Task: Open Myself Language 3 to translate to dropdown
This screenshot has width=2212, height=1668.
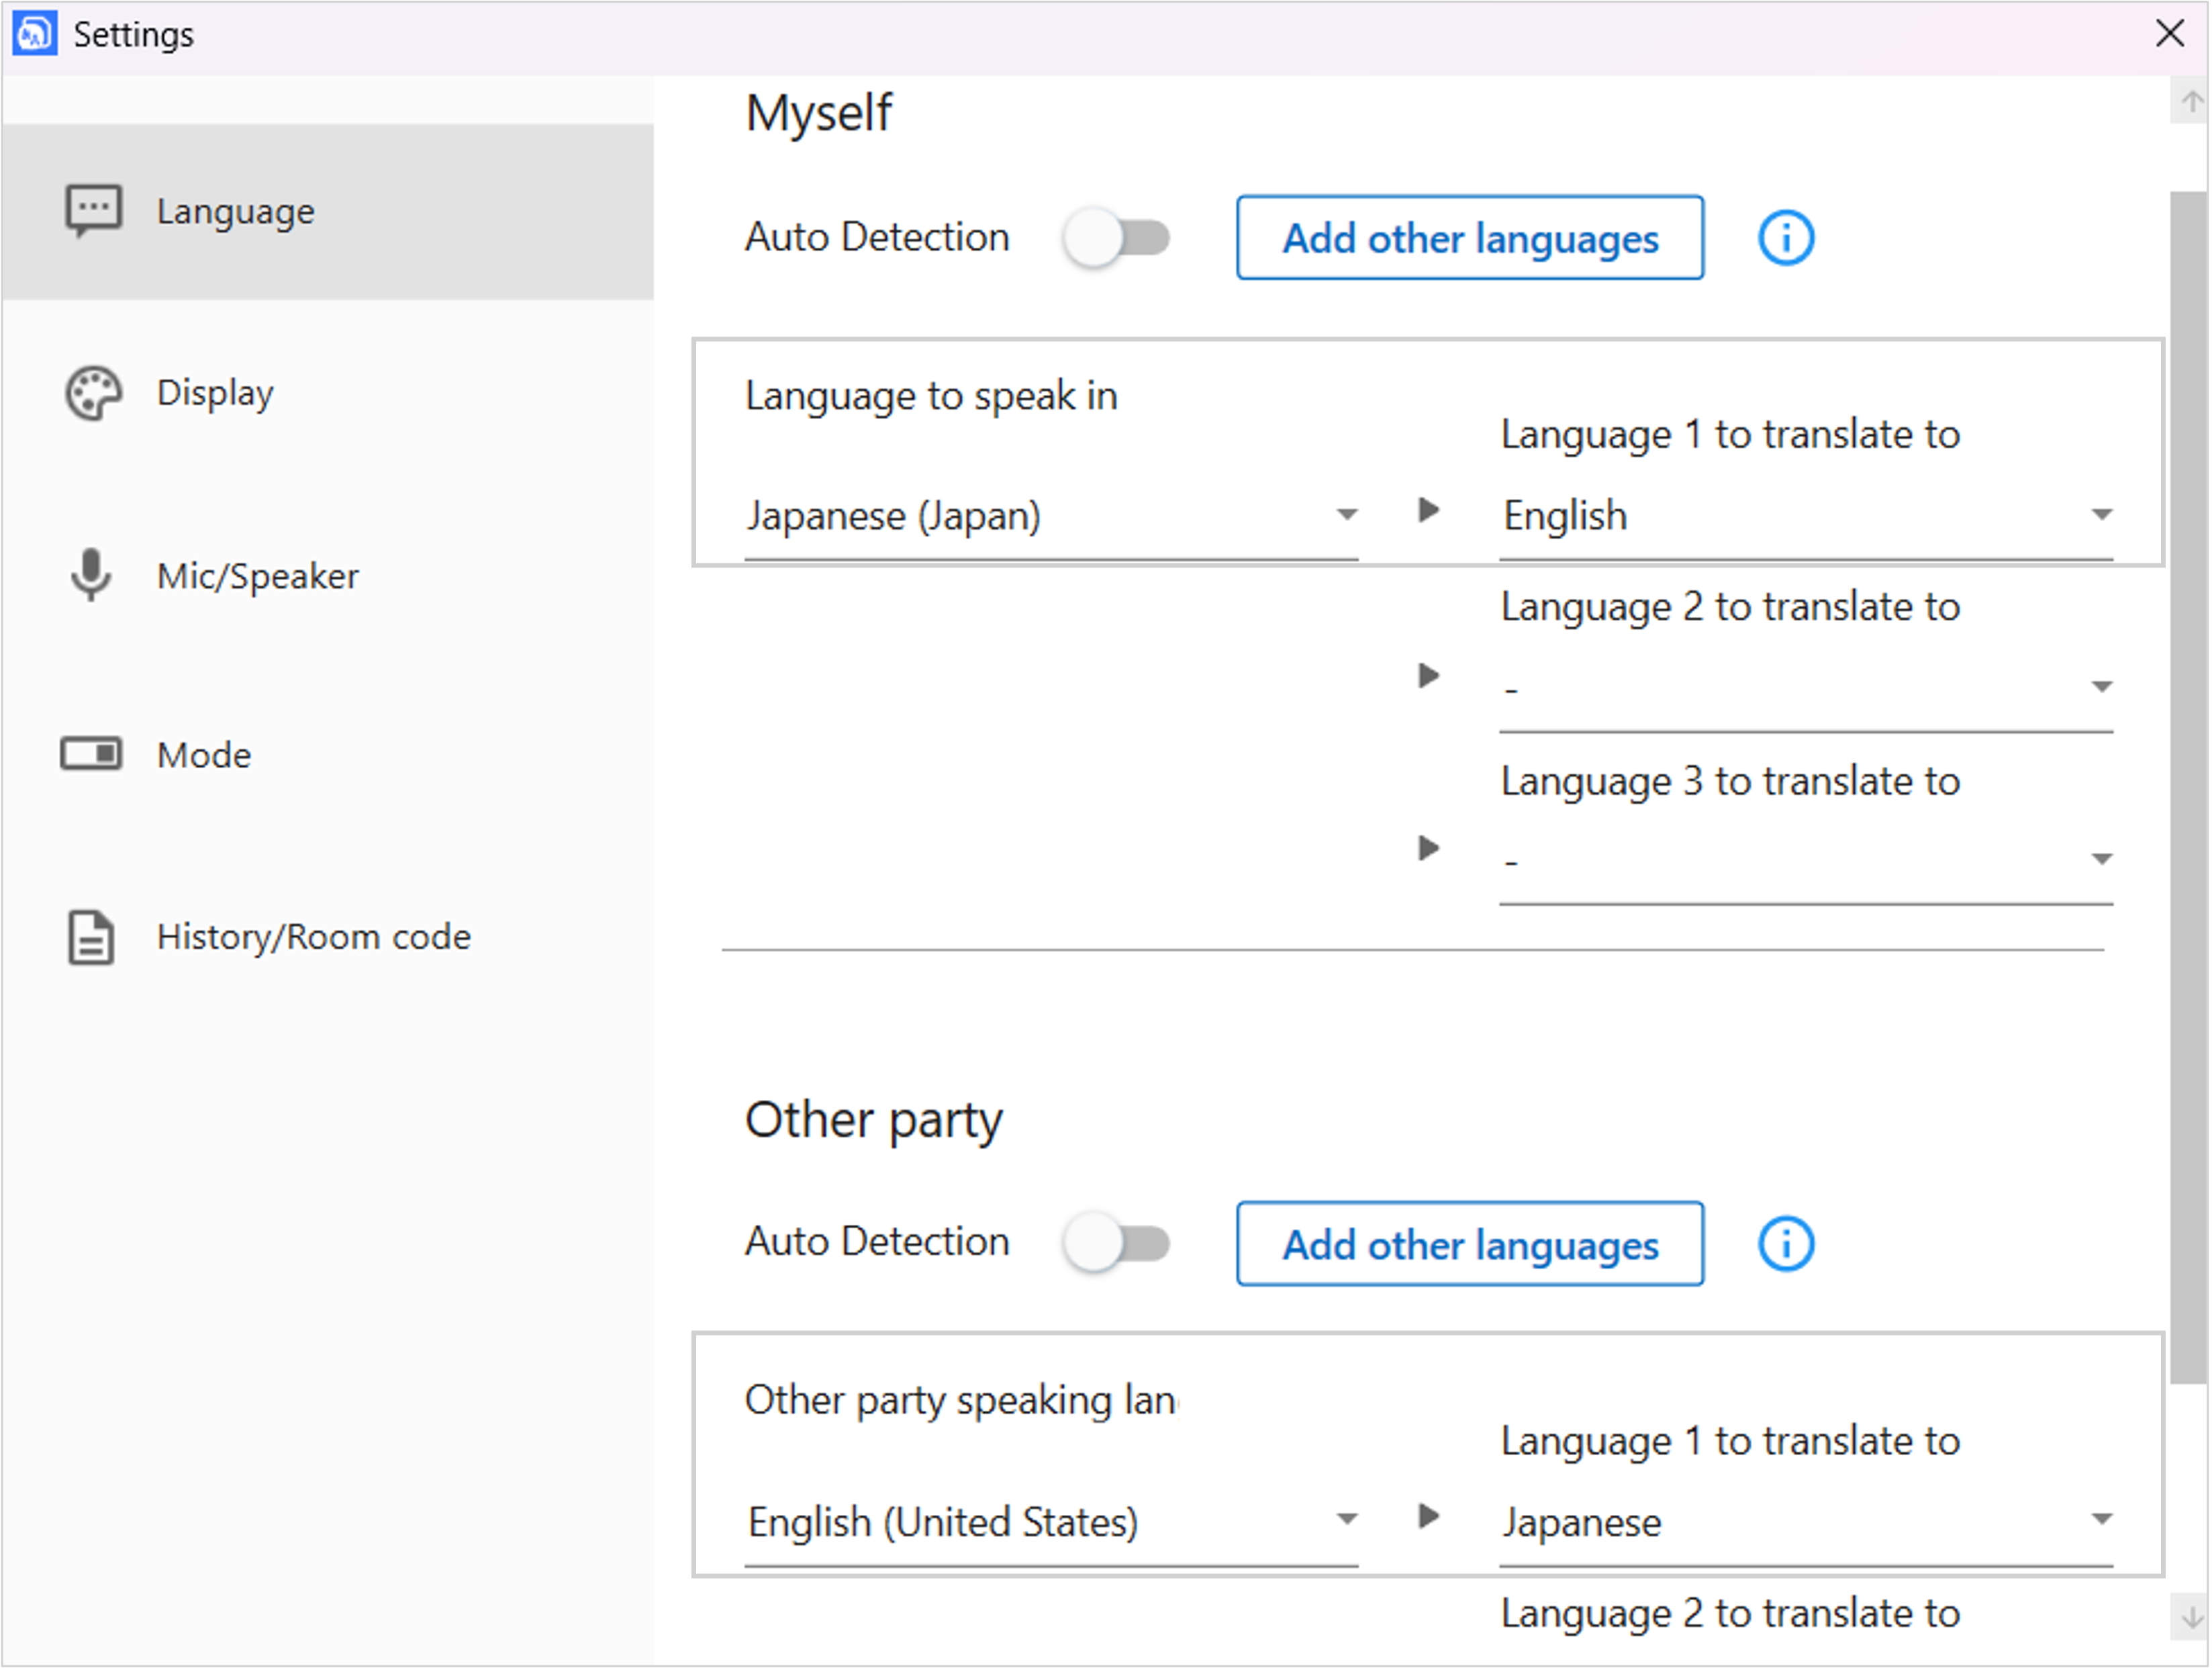Action: [1806, 860]
